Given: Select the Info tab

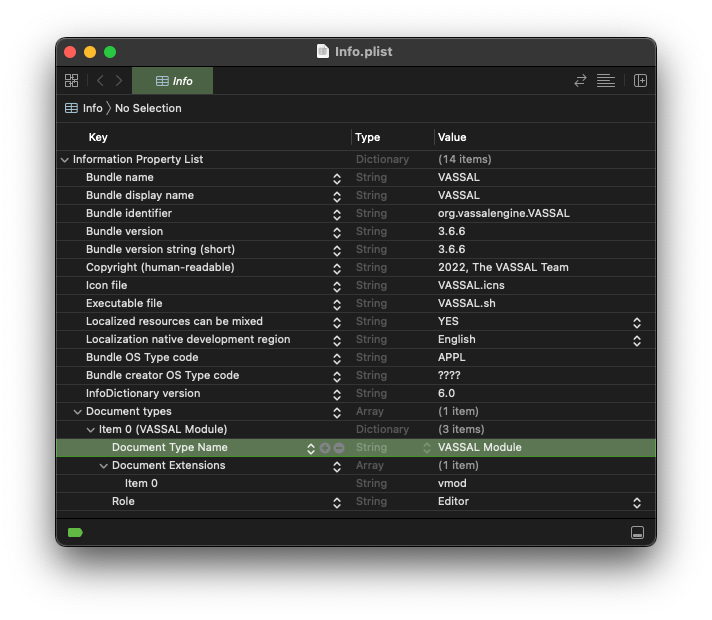Looking at the screenshot, I should (173, 81).
